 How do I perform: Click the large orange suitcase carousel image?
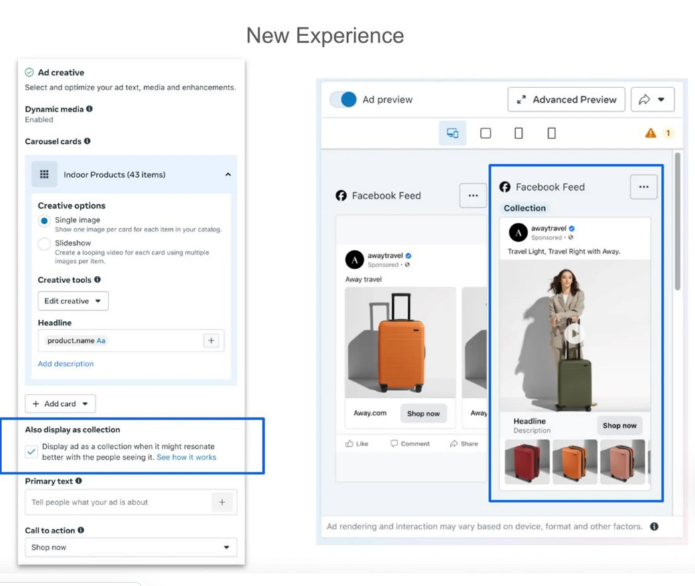(401, 343)
